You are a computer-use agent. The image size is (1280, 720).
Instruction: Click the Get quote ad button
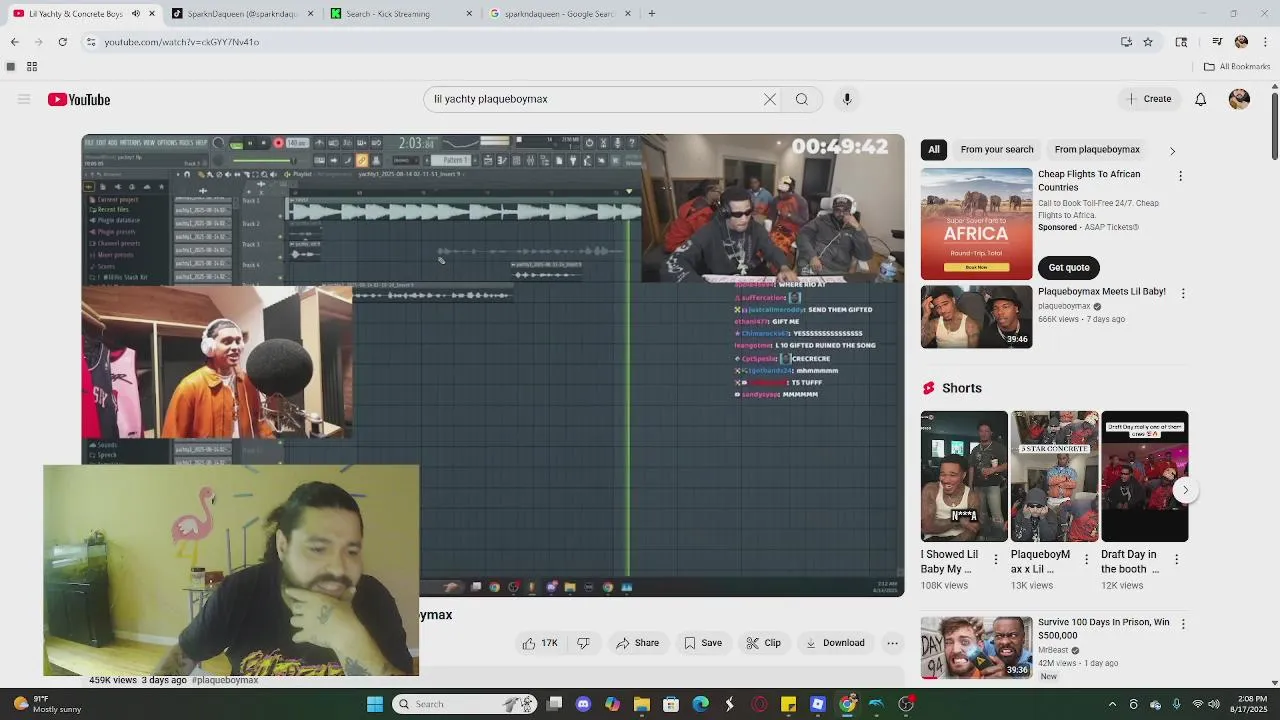(1069, 267)
